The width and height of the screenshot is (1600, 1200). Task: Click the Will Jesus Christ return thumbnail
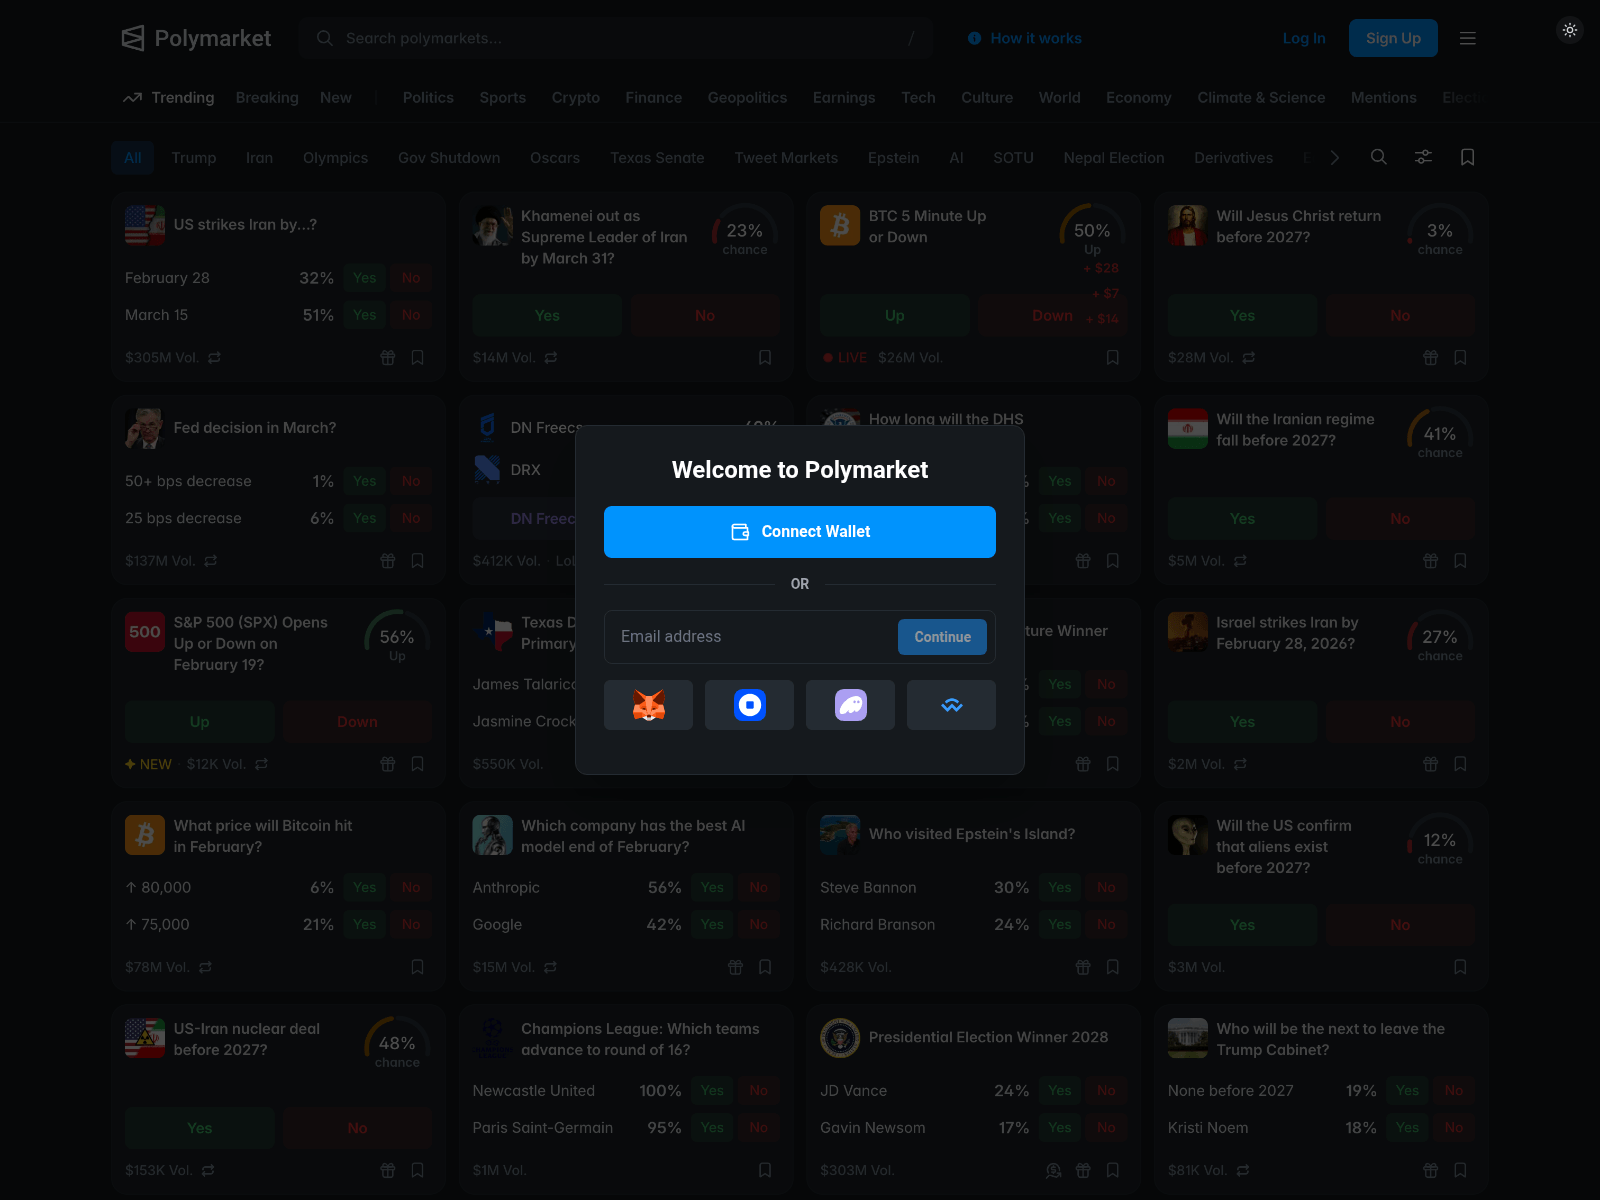coord(1187,226)
